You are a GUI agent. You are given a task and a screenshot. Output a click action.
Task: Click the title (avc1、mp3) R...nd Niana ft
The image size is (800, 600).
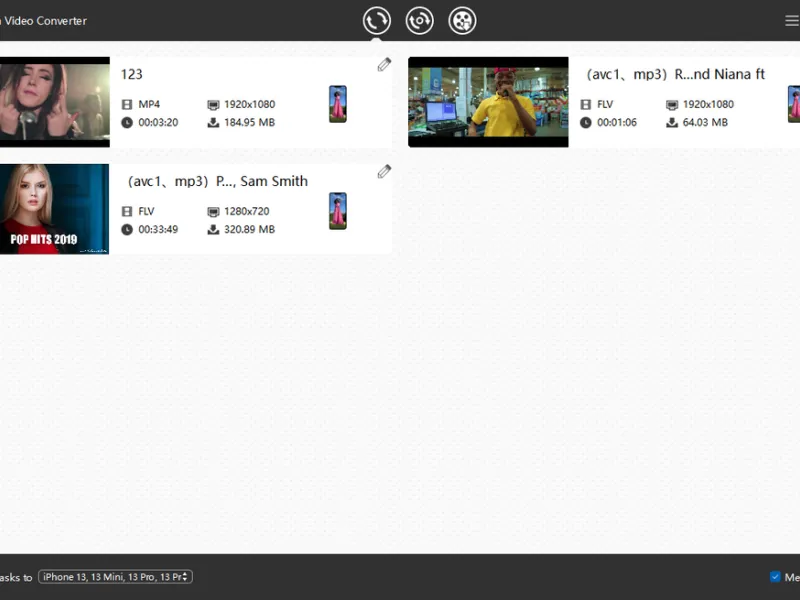(676, 74)
